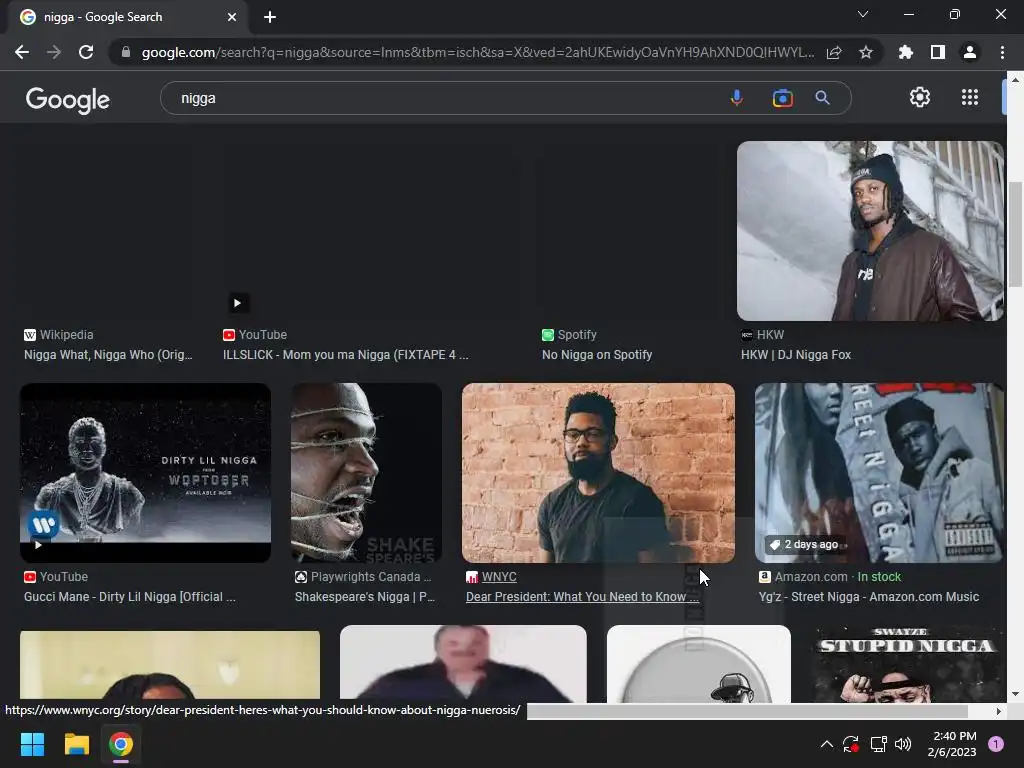
Task: Click the Chrome icon on the taskbar
Action: point(121,744)
